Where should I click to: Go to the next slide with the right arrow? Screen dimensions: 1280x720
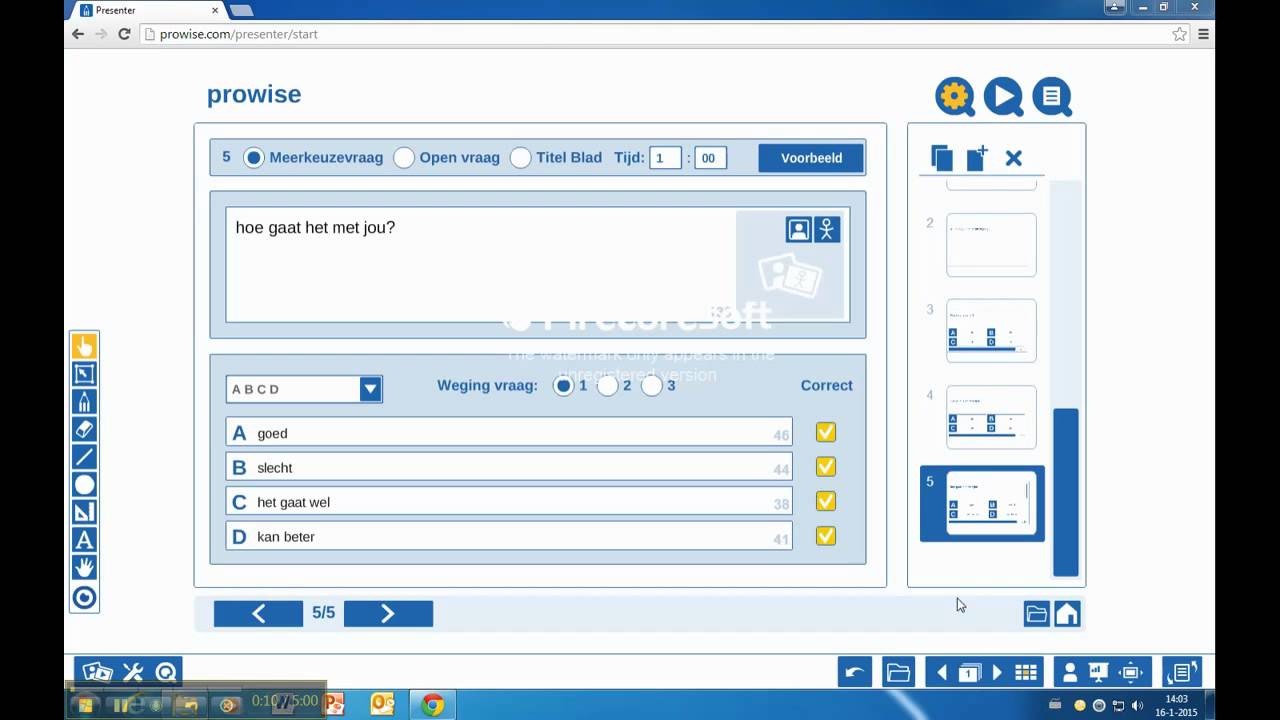pyautogui.click(x=388, y=613)
